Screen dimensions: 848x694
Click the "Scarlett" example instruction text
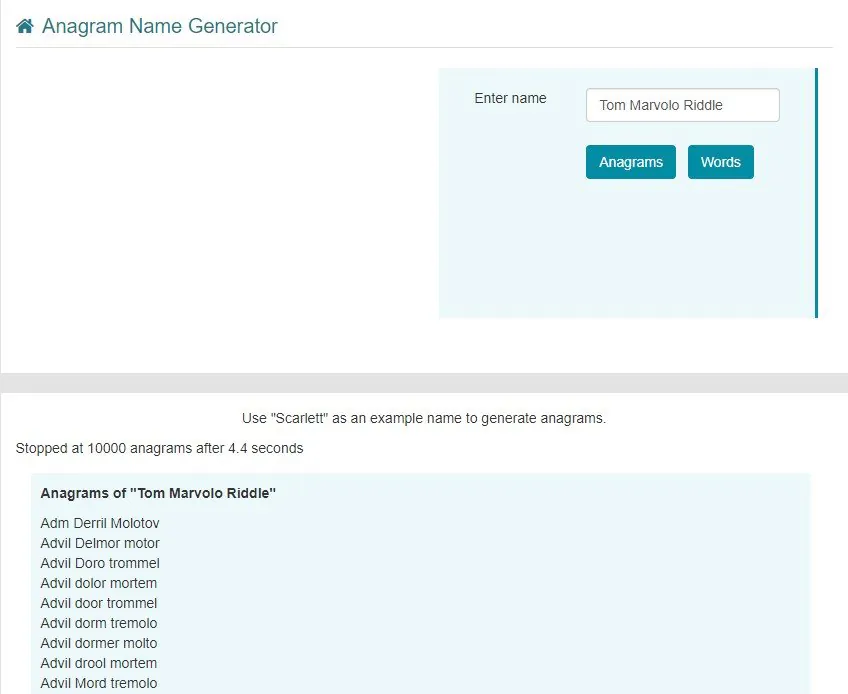(424, 418)
